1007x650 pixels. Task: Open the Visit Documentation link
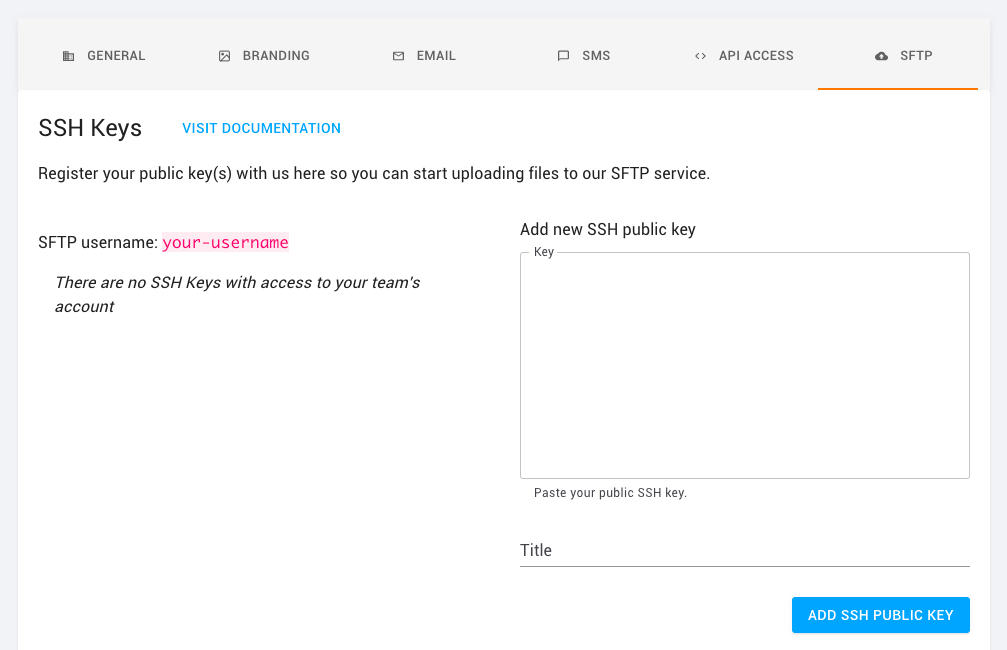pyautogui.click(x=261, y=128)
